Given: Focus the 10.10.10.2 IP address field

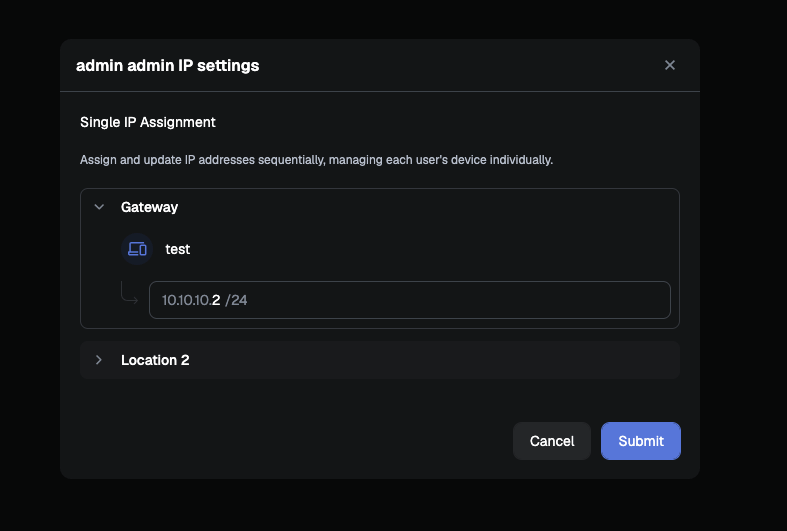Looking at the screenshot, I should 410,300.
